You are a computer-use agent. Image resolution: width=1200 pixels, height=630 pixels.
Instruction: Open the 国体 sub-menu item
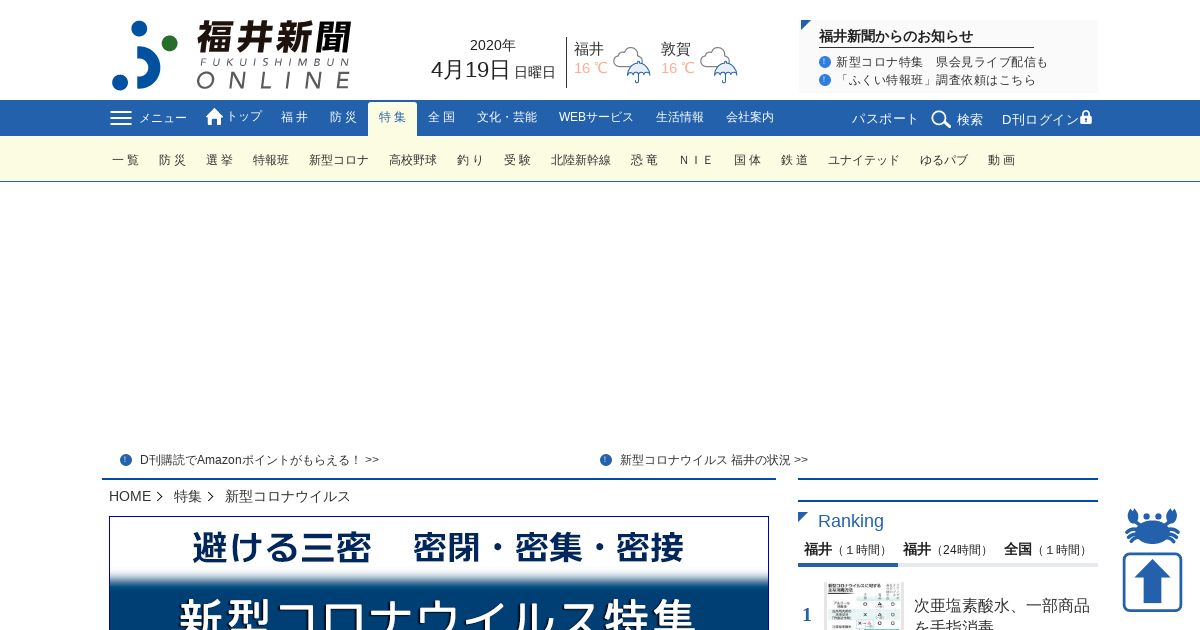pyautogui.click(x=748, y=160)
